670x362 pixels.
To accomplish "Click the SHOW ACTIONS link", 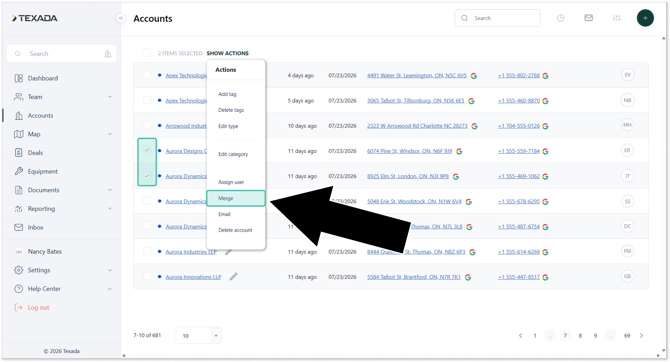I will [x=227, y=53].
